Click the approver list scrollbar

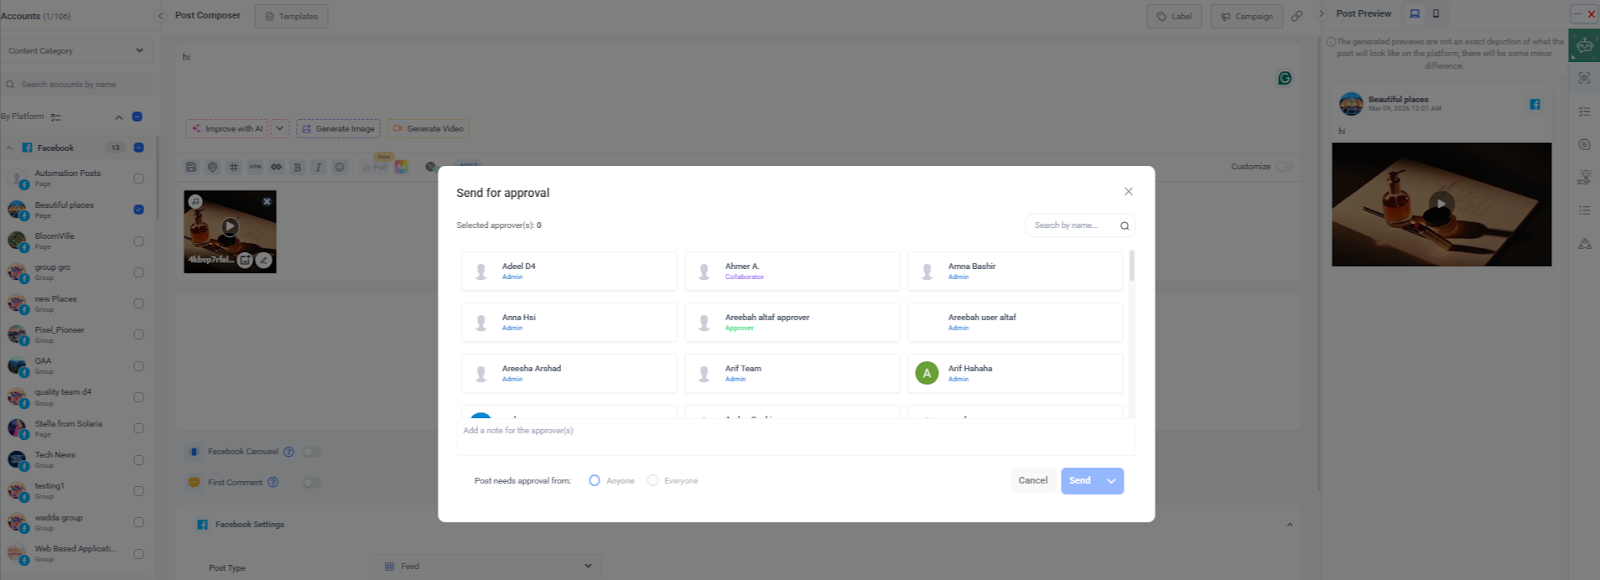click(x=1132, y=266)
